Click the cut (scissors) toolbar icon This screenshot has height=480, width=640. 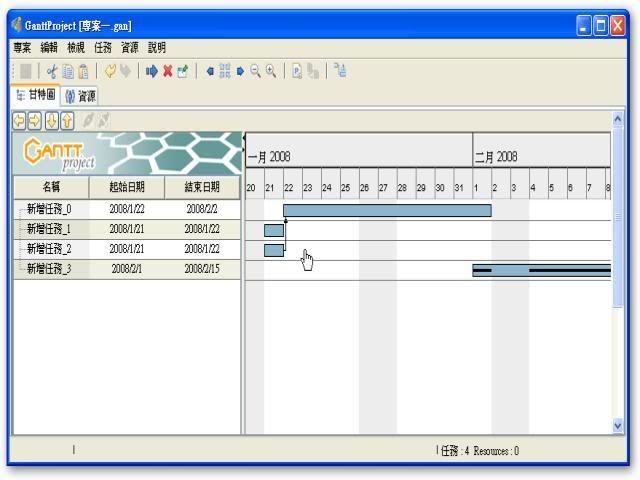[52, 71]
